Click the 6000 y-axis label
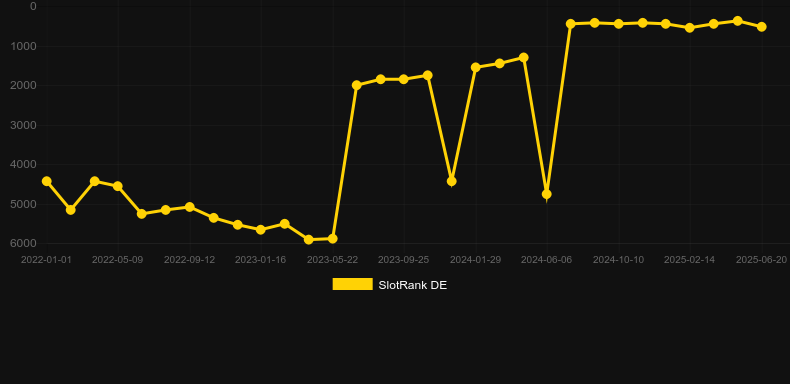The image size is (790, 384). pos(24,243)
